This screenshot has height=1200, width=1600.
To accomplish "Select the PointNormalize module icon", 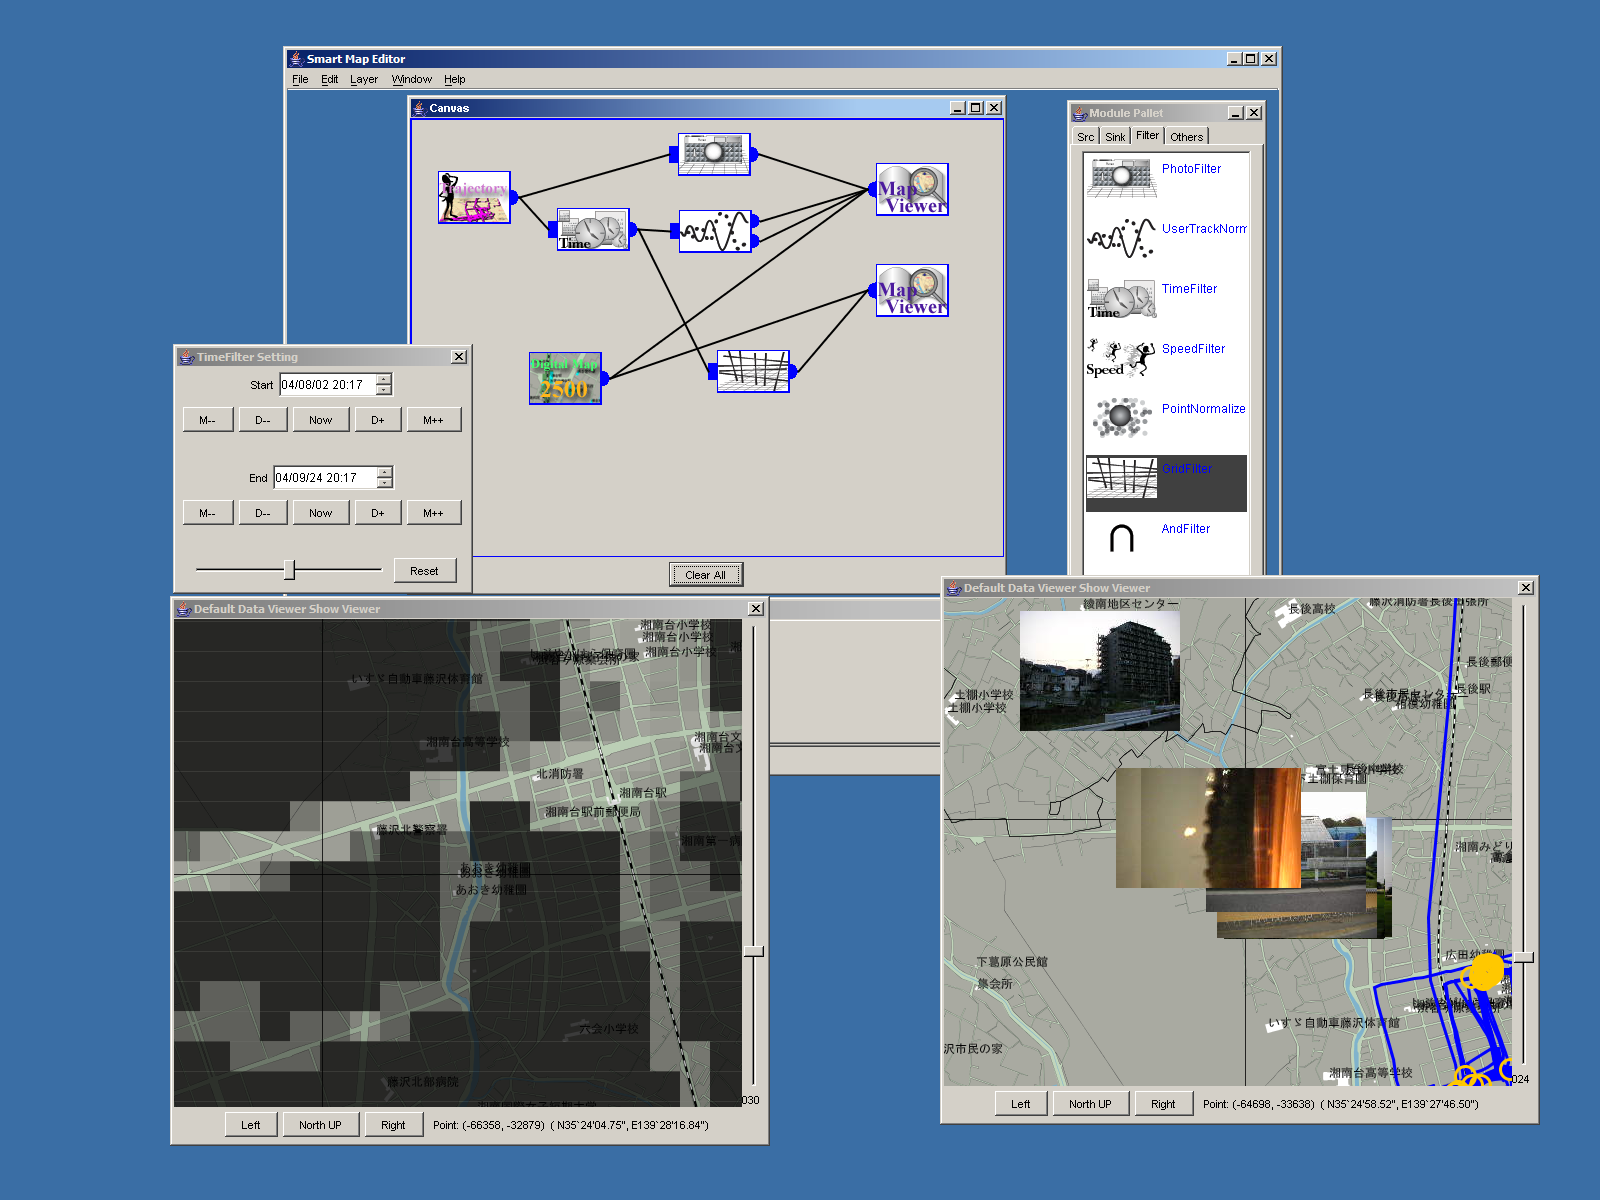I will [x=1121, y=417].
